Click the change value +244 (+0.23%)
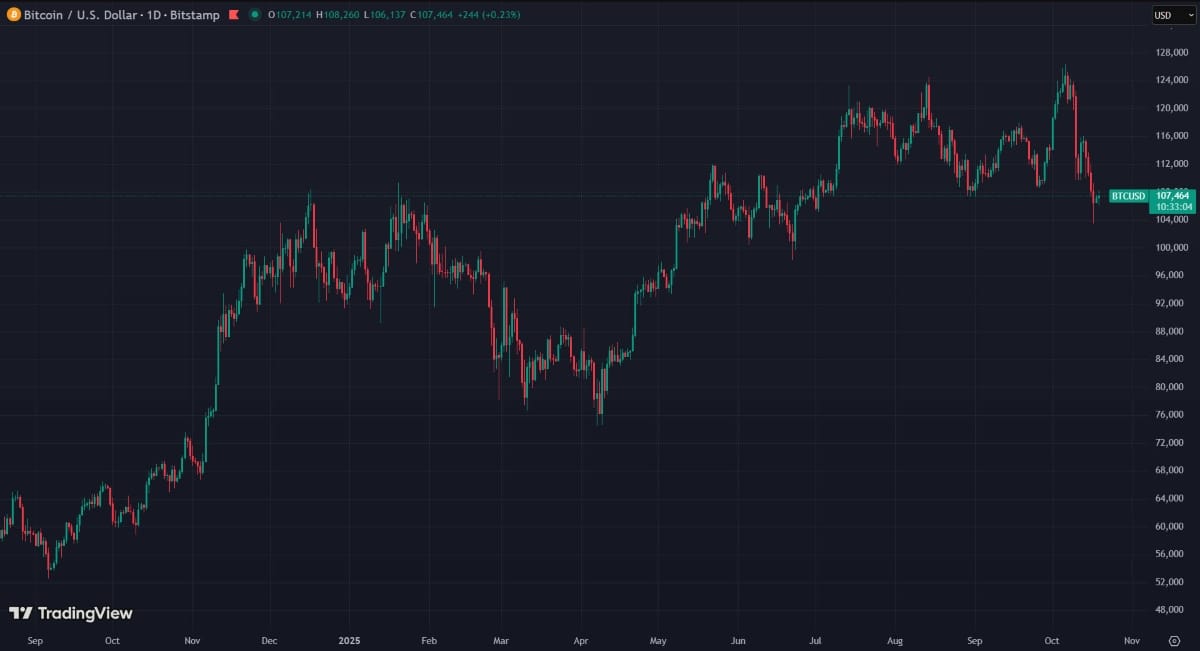1200x651 pixels. (x=489, y=15)
